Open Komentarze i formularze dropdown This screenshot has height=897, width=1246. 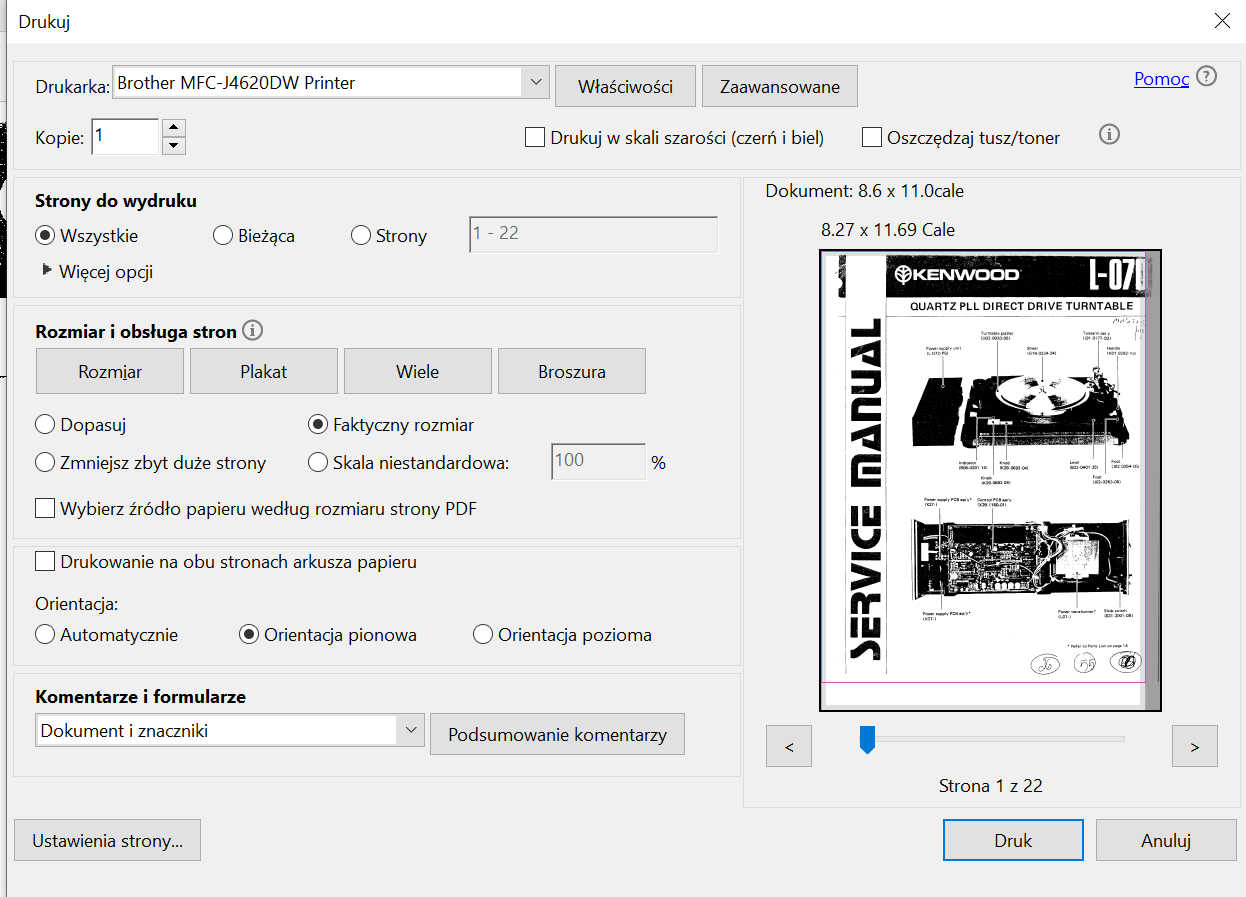pyautogui.click(x=411, y=731)
